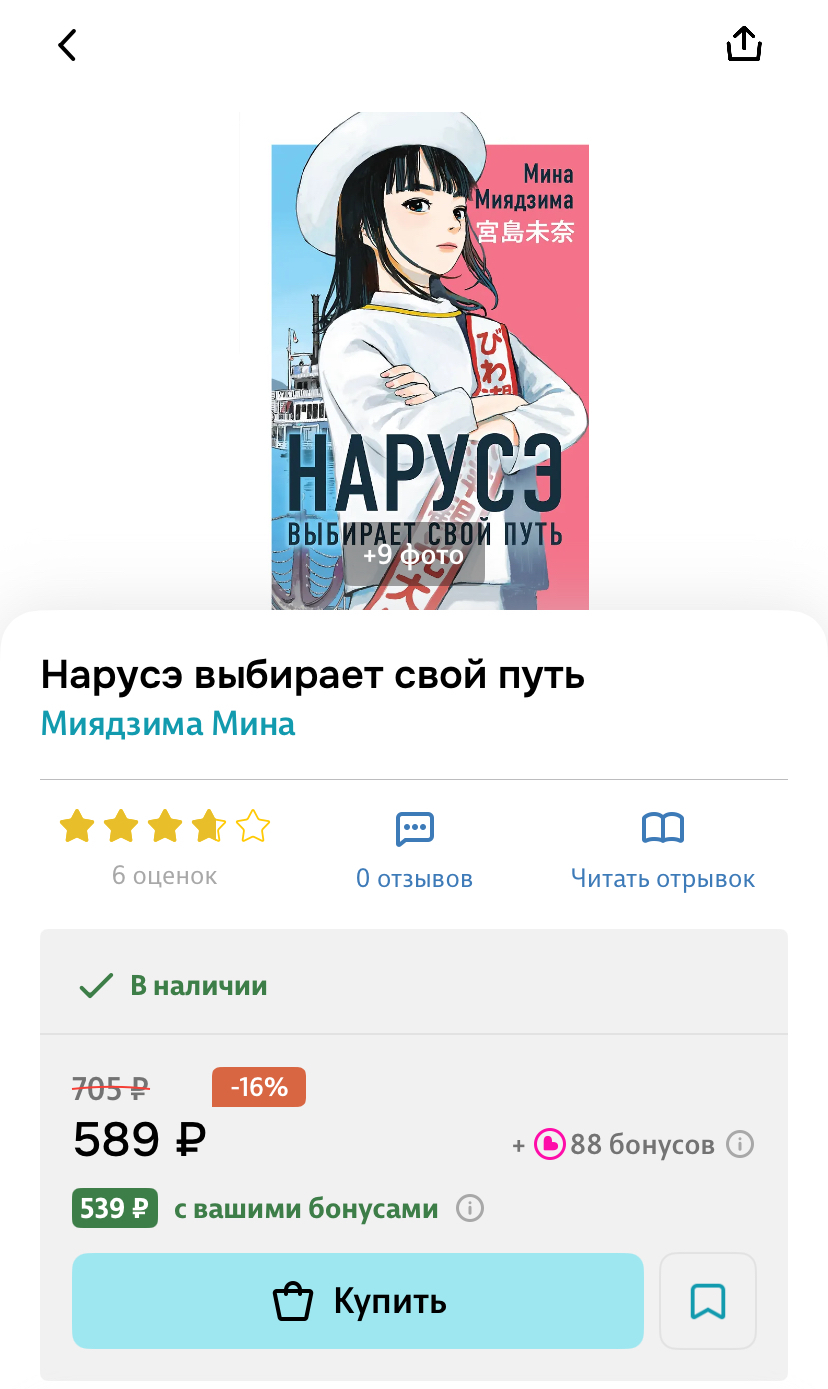Screen dimensions: 828x1389
Task: Tap the green 539 ₽ bonus price badge
Action: pyautogui.click(x=115, y=1208)
